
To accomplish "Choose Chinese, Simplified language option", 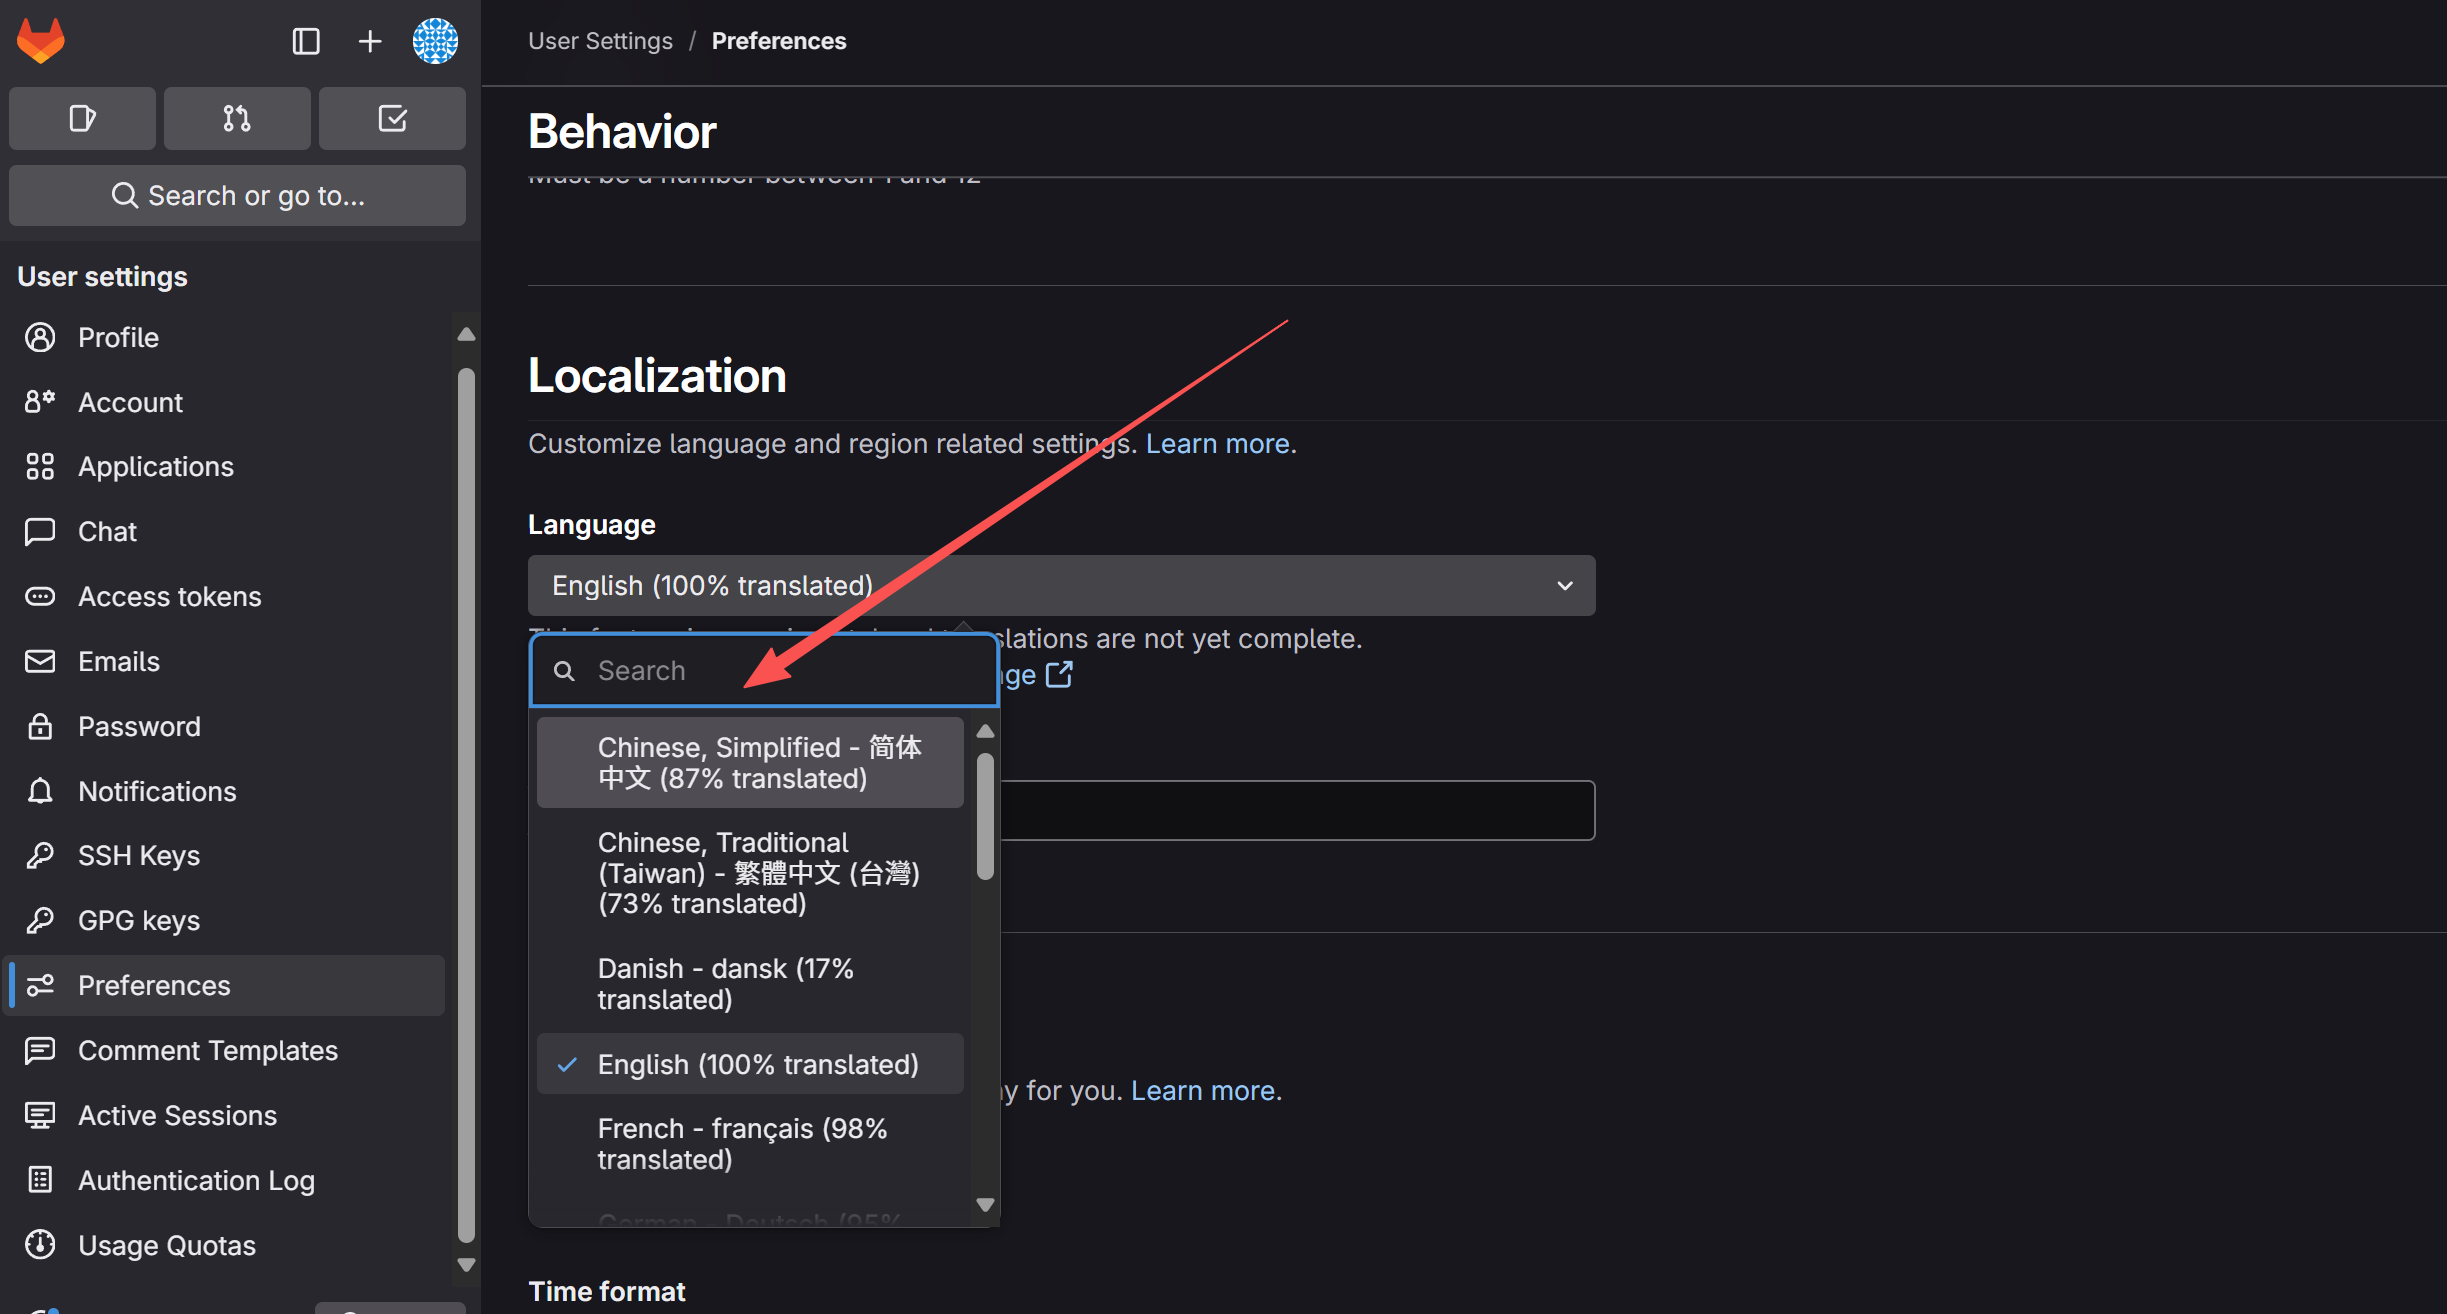I will point(750,762).
